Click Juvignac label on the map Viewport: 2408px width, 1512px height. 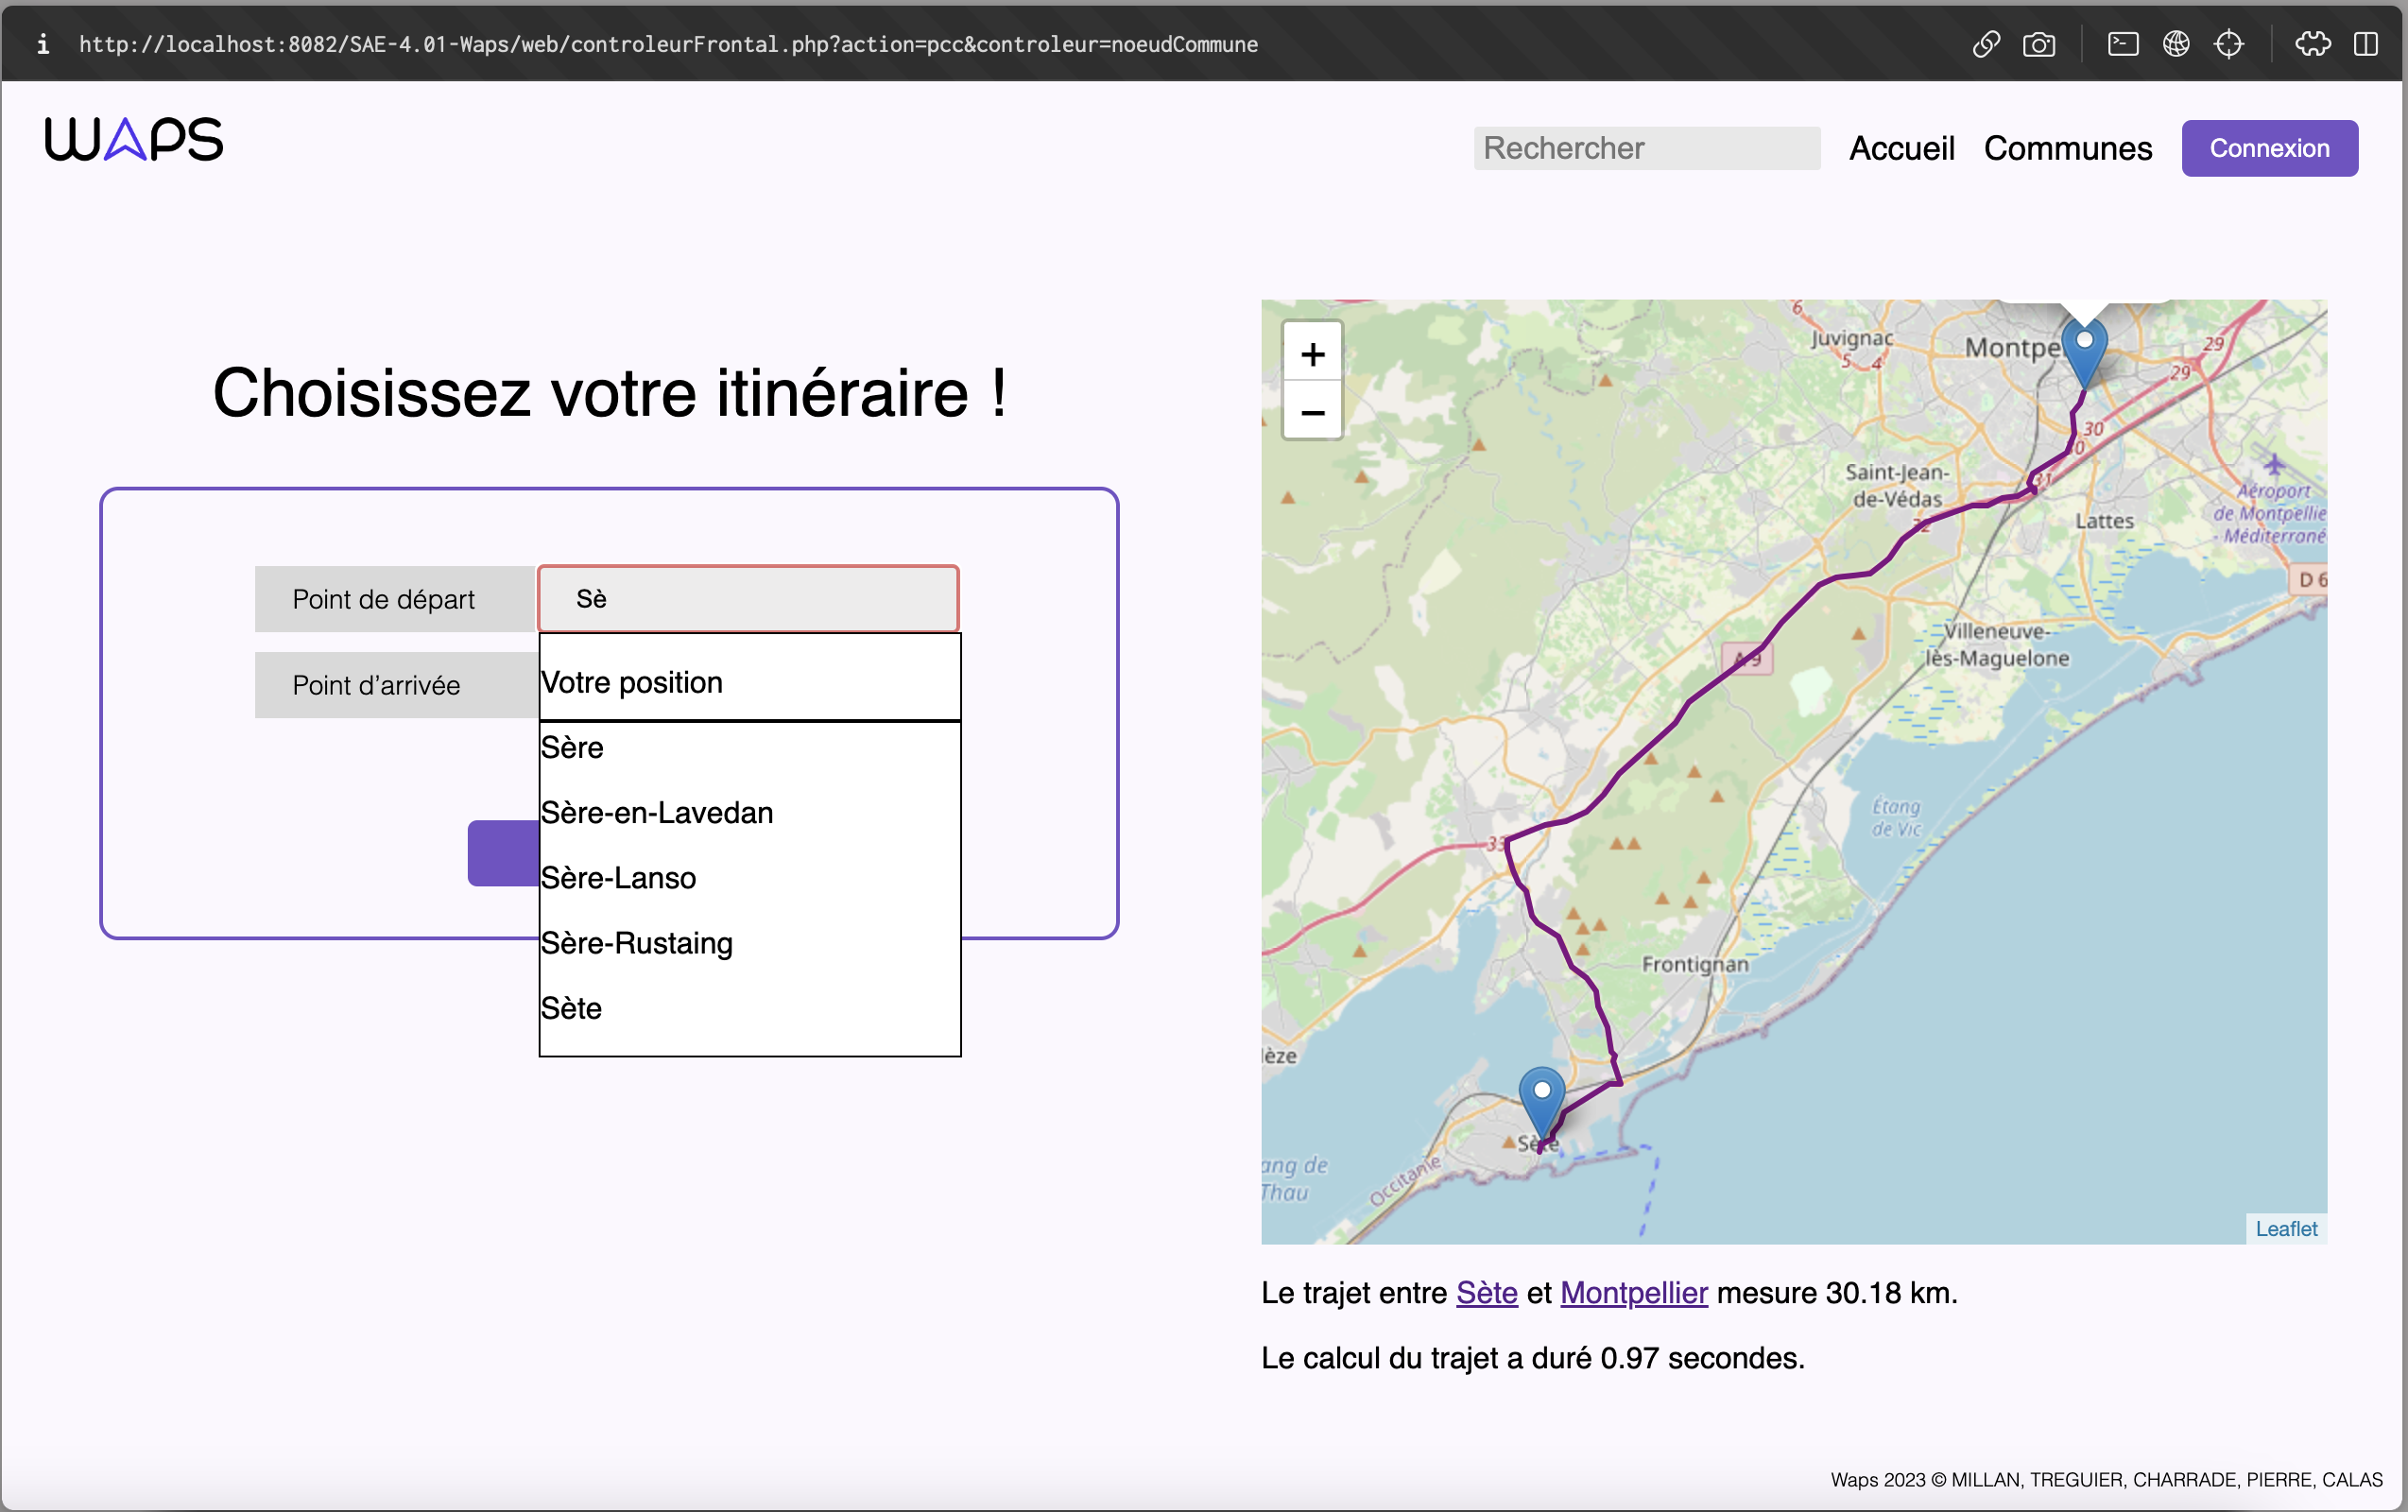[1851, 338]
